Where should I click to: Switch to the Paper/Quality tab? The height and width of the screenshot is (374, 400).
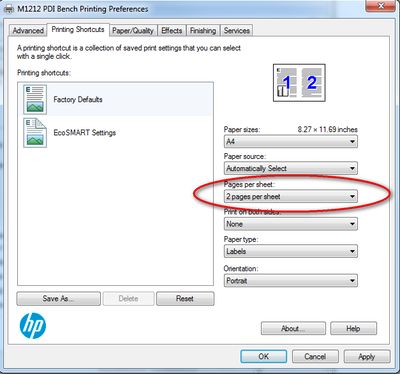133,31
